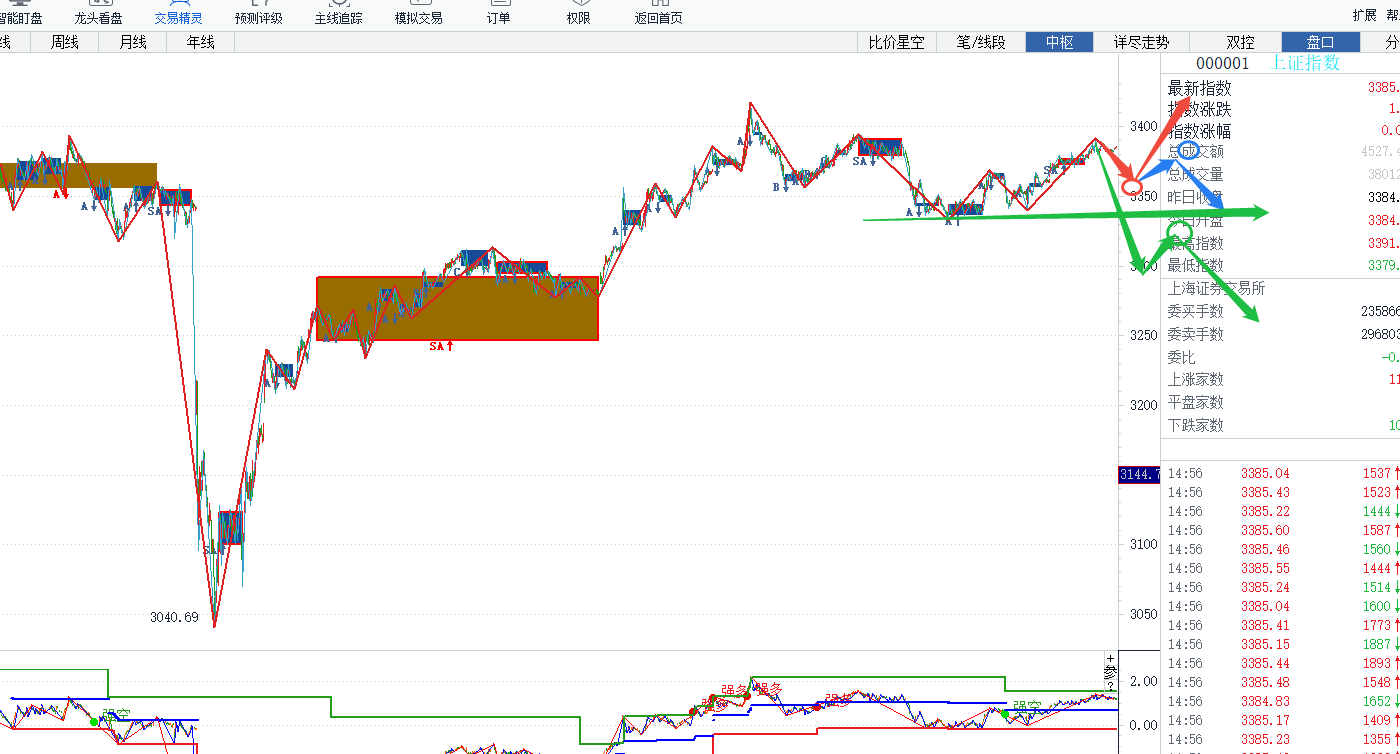
Task: Toggle the 笔/线段 overlay
Action: [980, 42]
